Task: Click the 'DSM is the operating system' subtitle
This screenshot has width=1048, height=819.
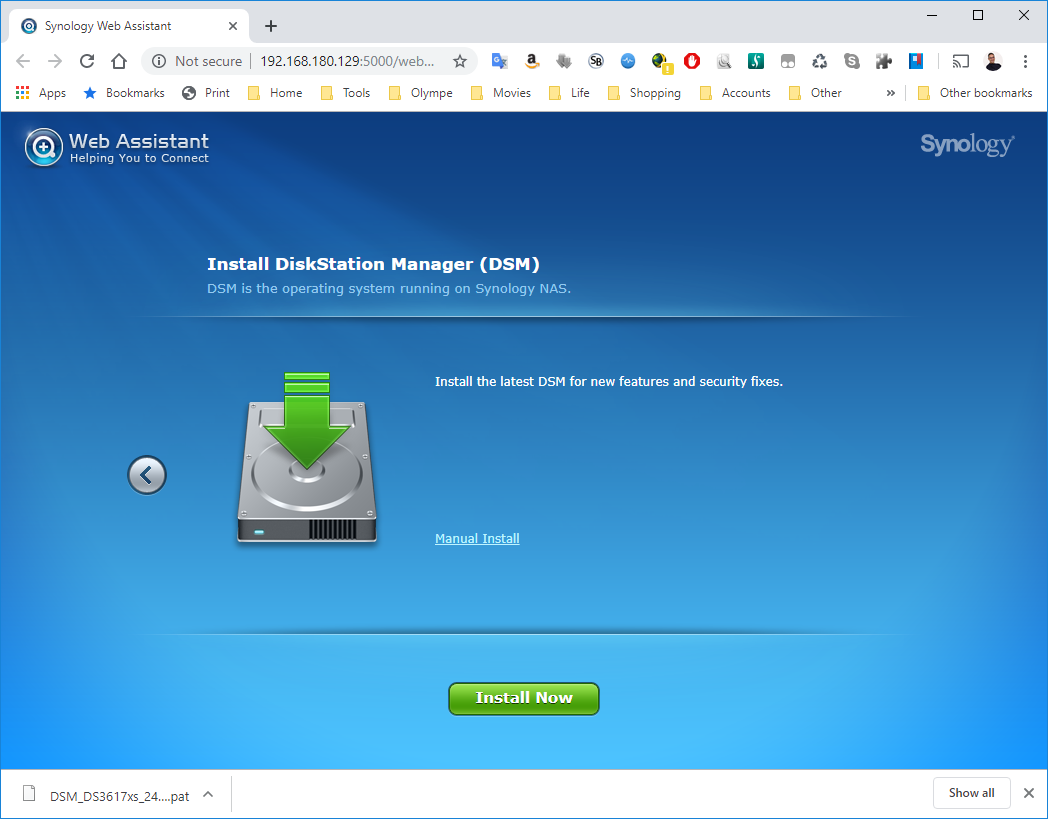Action: coord(389,289)
